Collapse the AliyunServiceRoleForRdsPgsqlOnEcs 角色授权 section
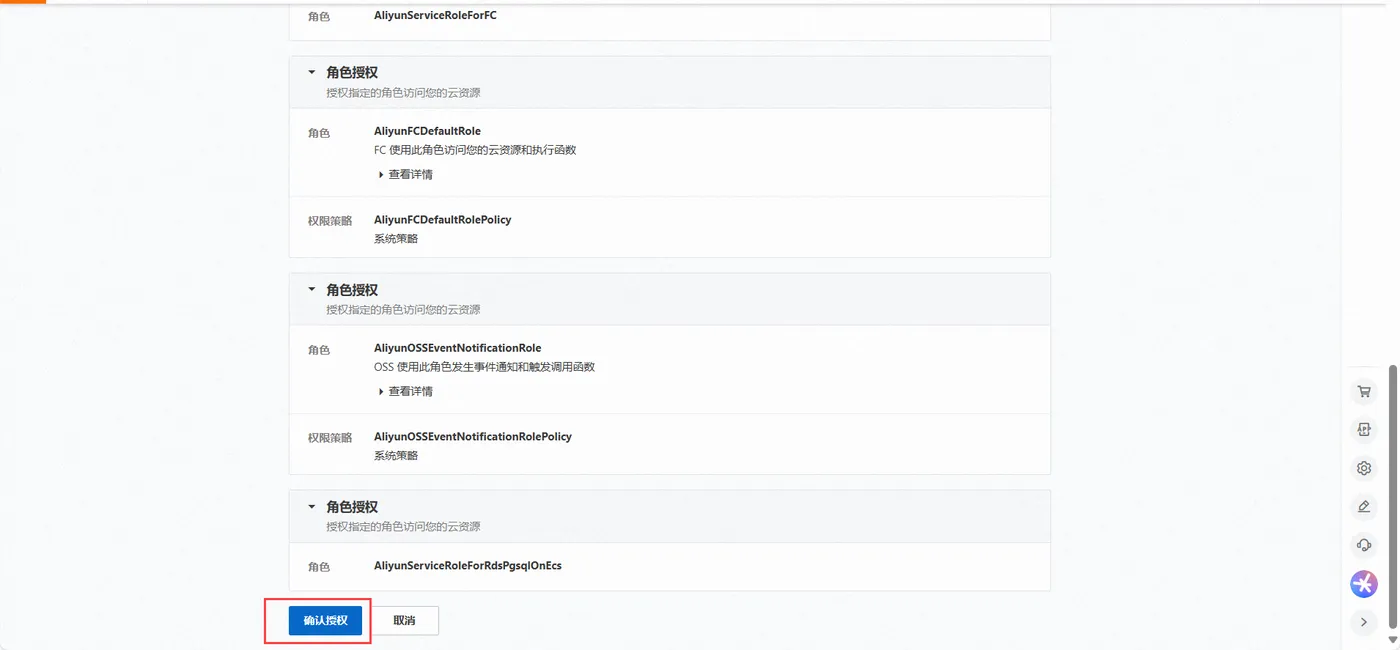This screenshot has width=1400, height=650. tap(312, 507)
